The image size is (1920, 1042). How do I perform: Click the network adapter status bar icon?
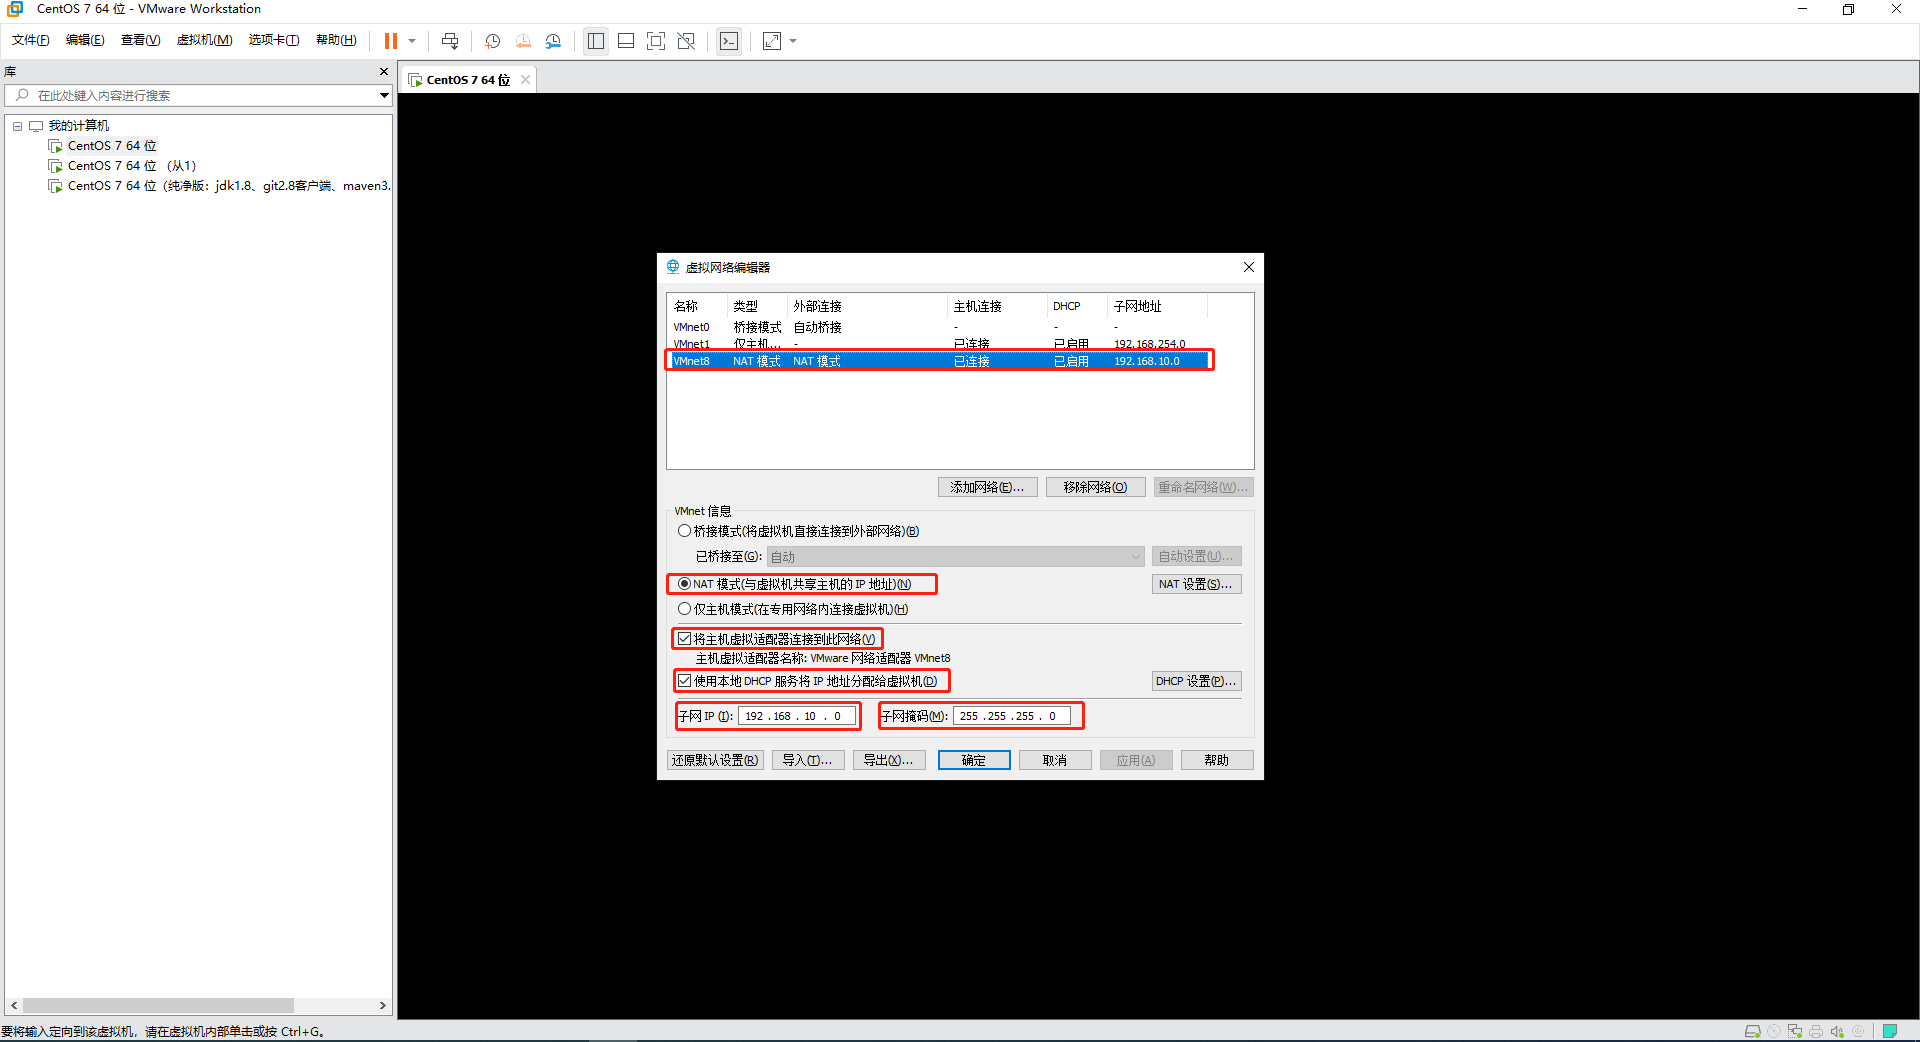[x=1795, y=1031]
